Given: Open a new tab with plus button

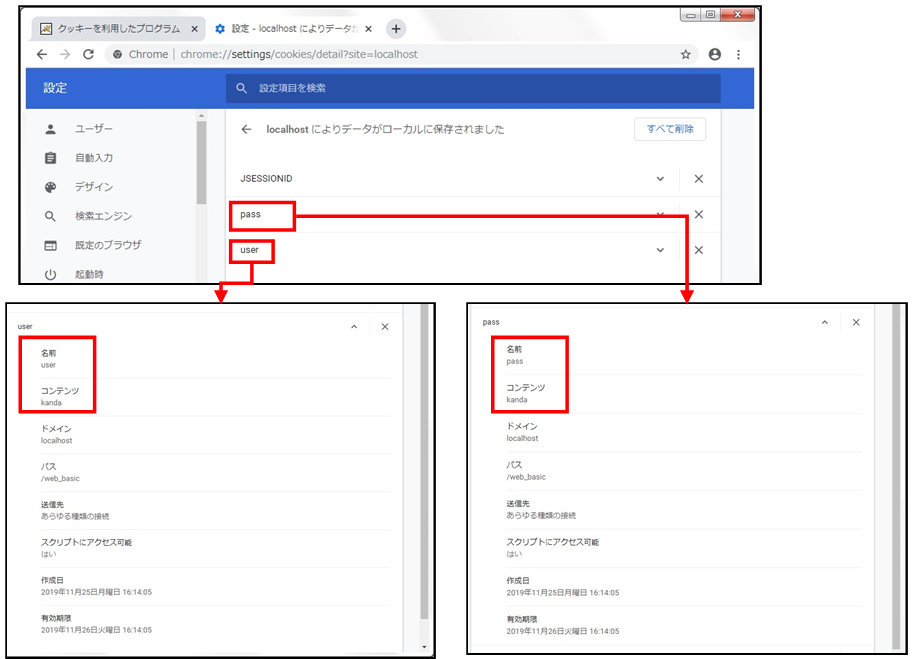Looking at the screenshot, I should 396,28.
